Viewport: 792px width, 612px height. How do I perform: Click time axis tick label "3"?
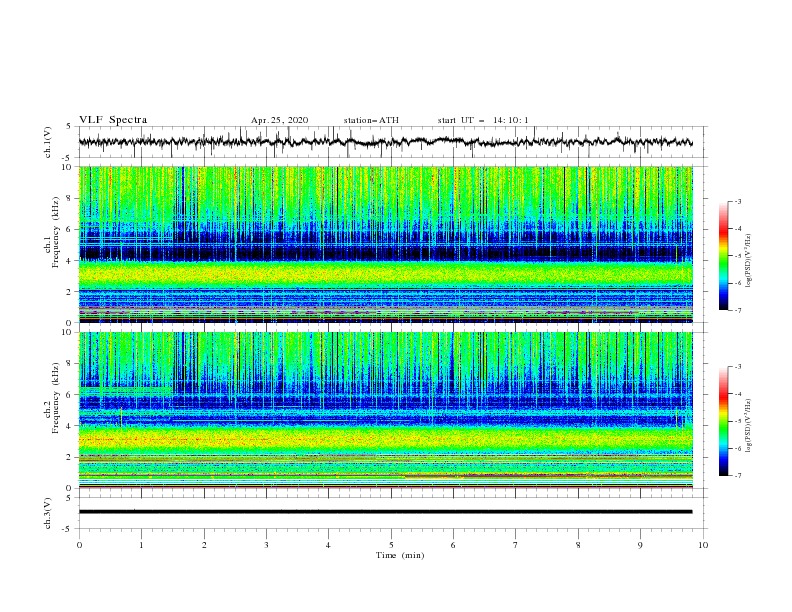tap(266, 545)
